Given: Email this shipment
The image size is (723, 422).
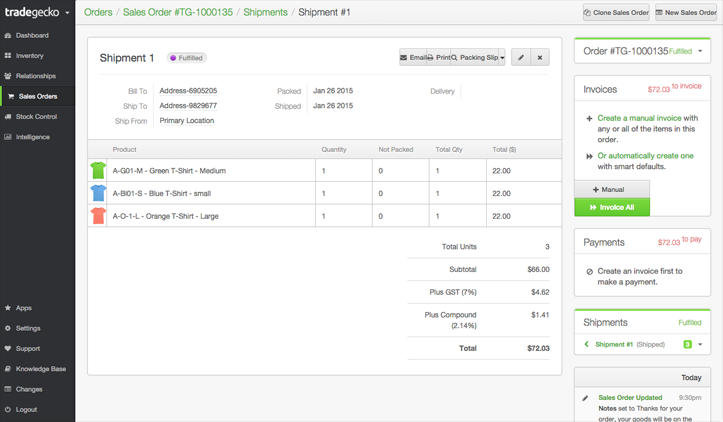Looking at the screenshot, I should 413,58.
